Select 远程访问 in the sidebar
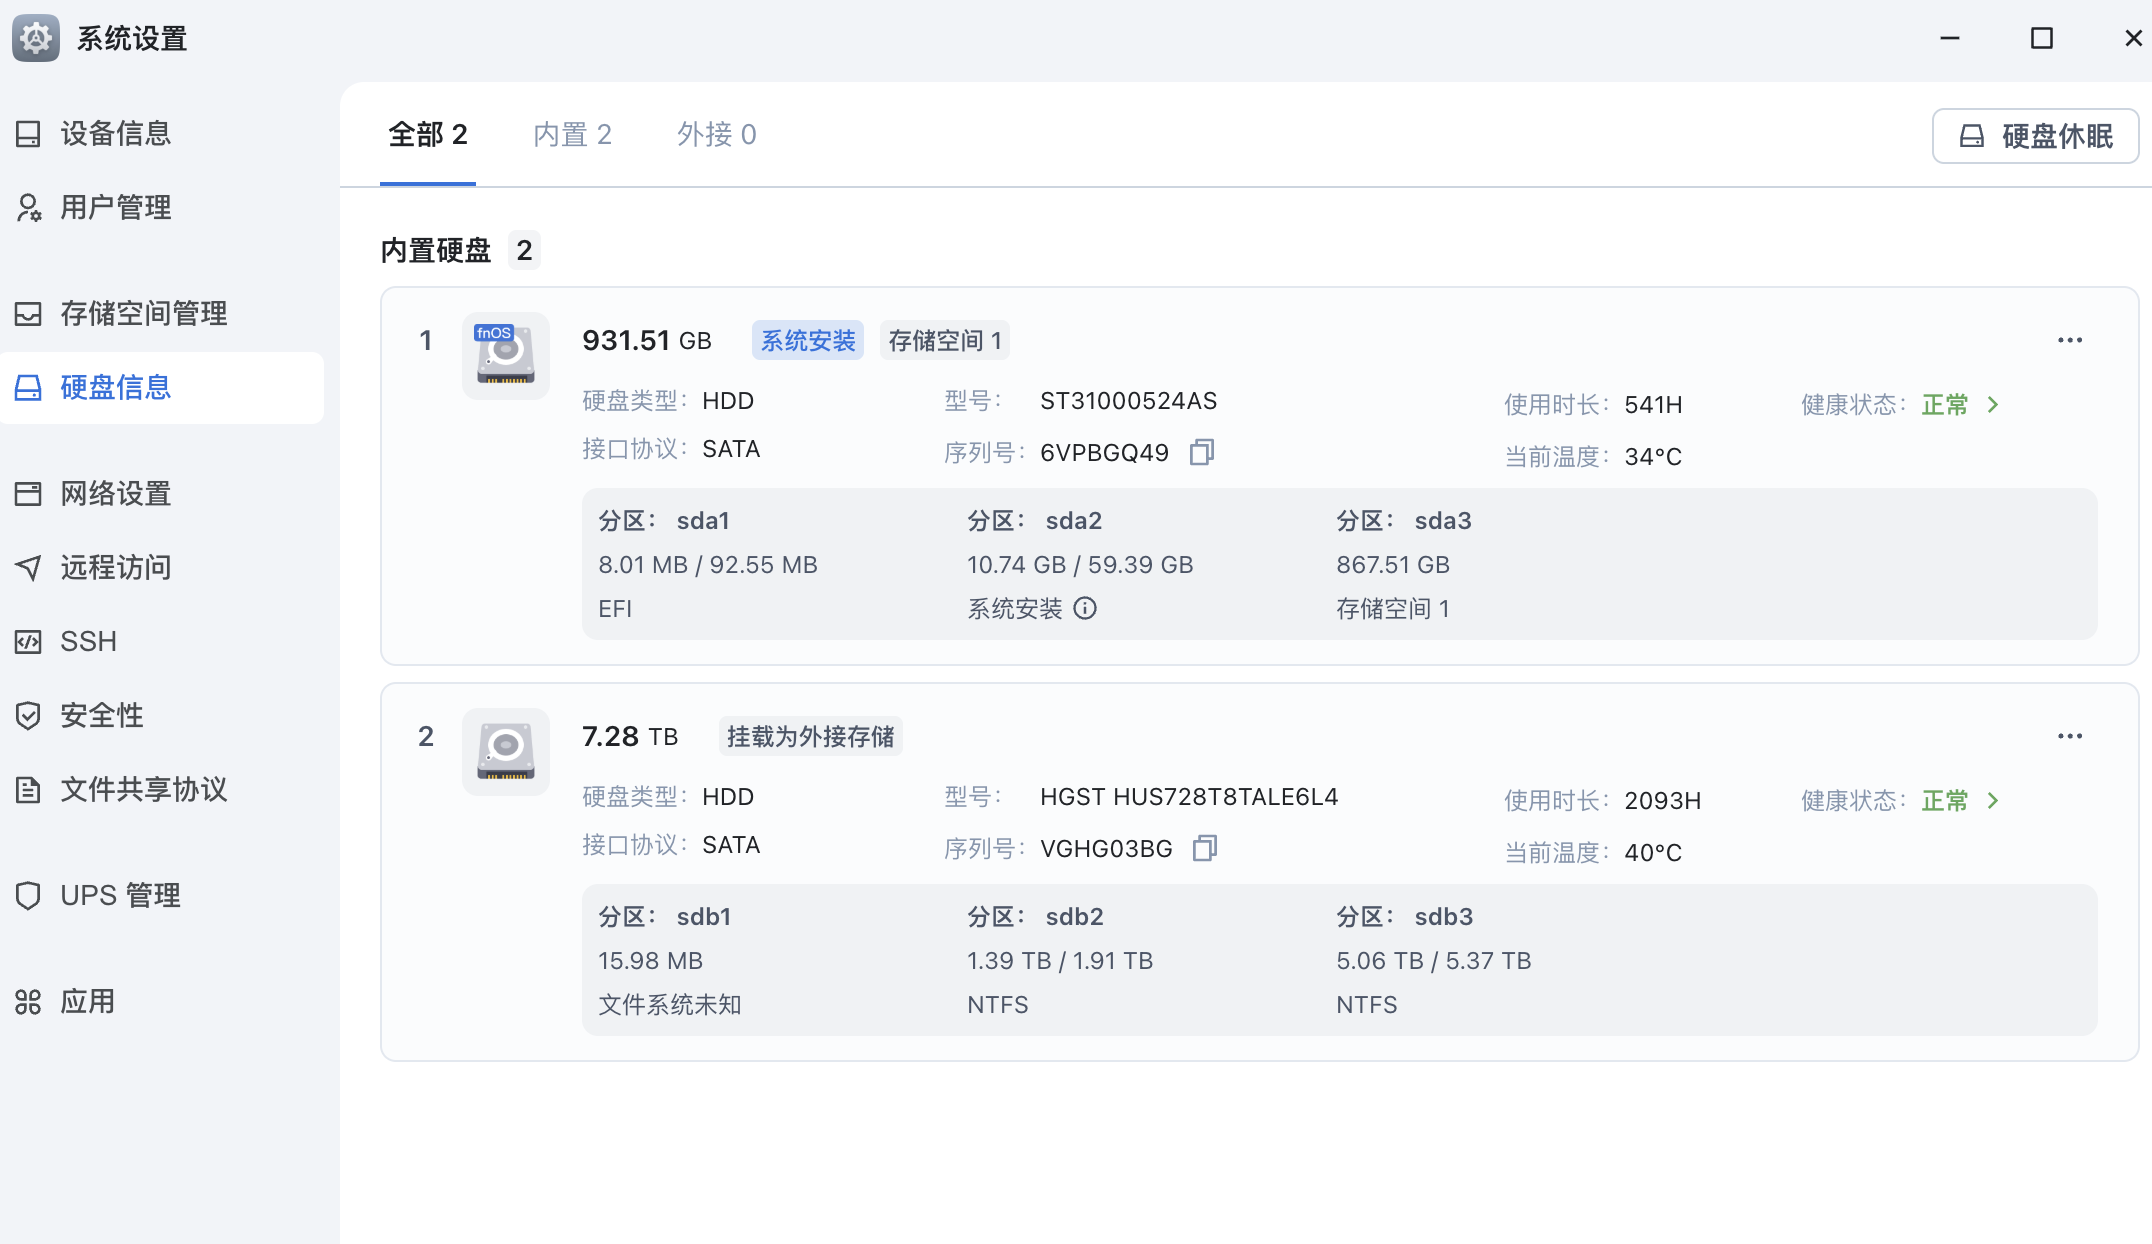The height and width of the screenshot is (1244, 2152). pos(162,568)
